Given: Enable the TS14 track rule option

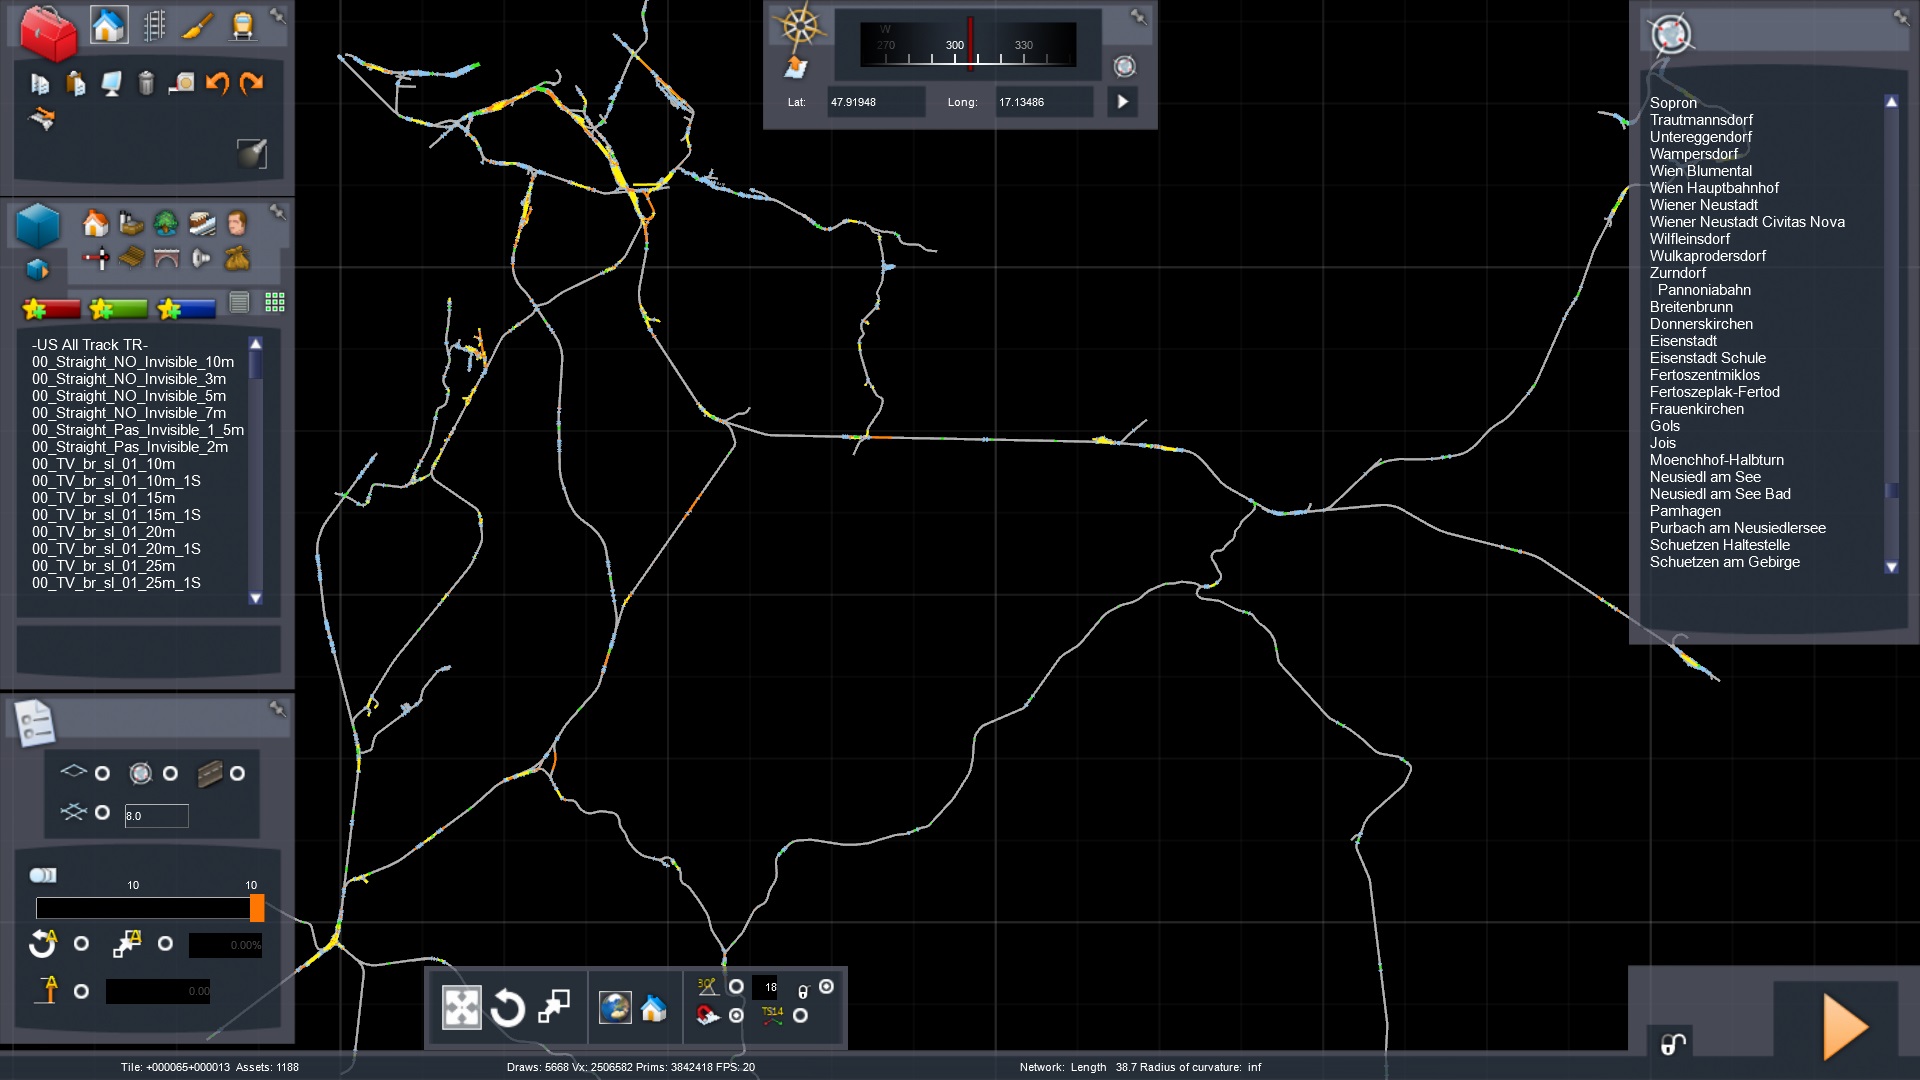Looking at the screenshot, I should (800, 1016).
